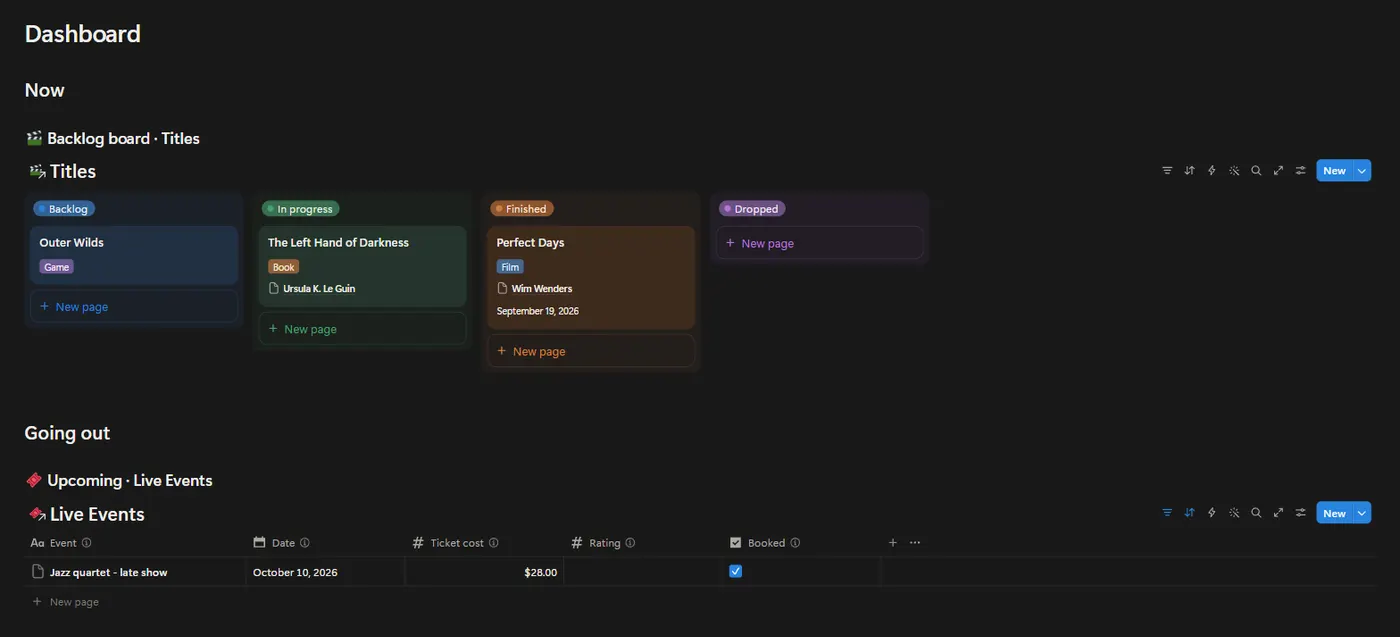
Task: Click the Upcoming · Live Events heading
Action: [x=130, y=481]
